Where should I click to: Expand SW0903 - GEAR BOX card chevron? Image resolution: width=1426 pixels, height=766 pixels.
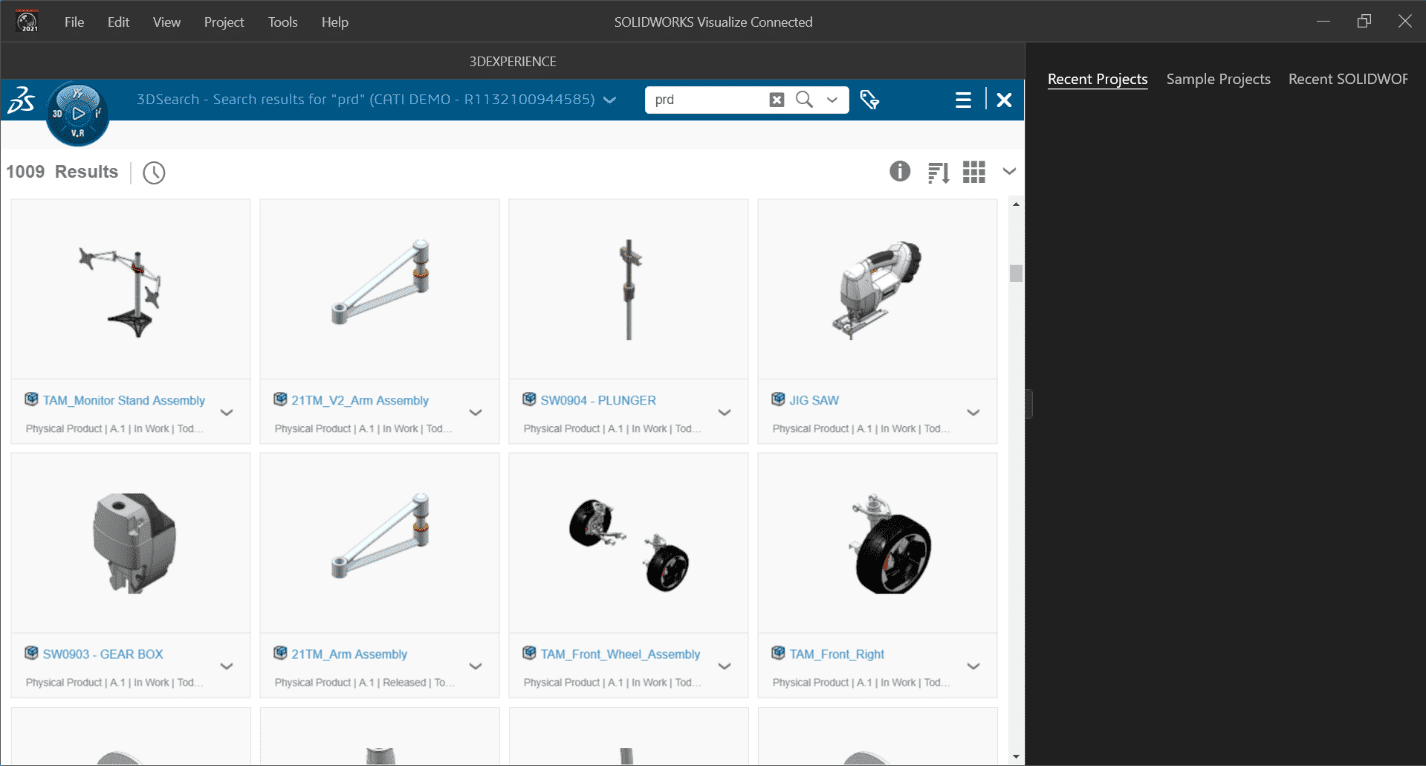(x=227, y=667)
